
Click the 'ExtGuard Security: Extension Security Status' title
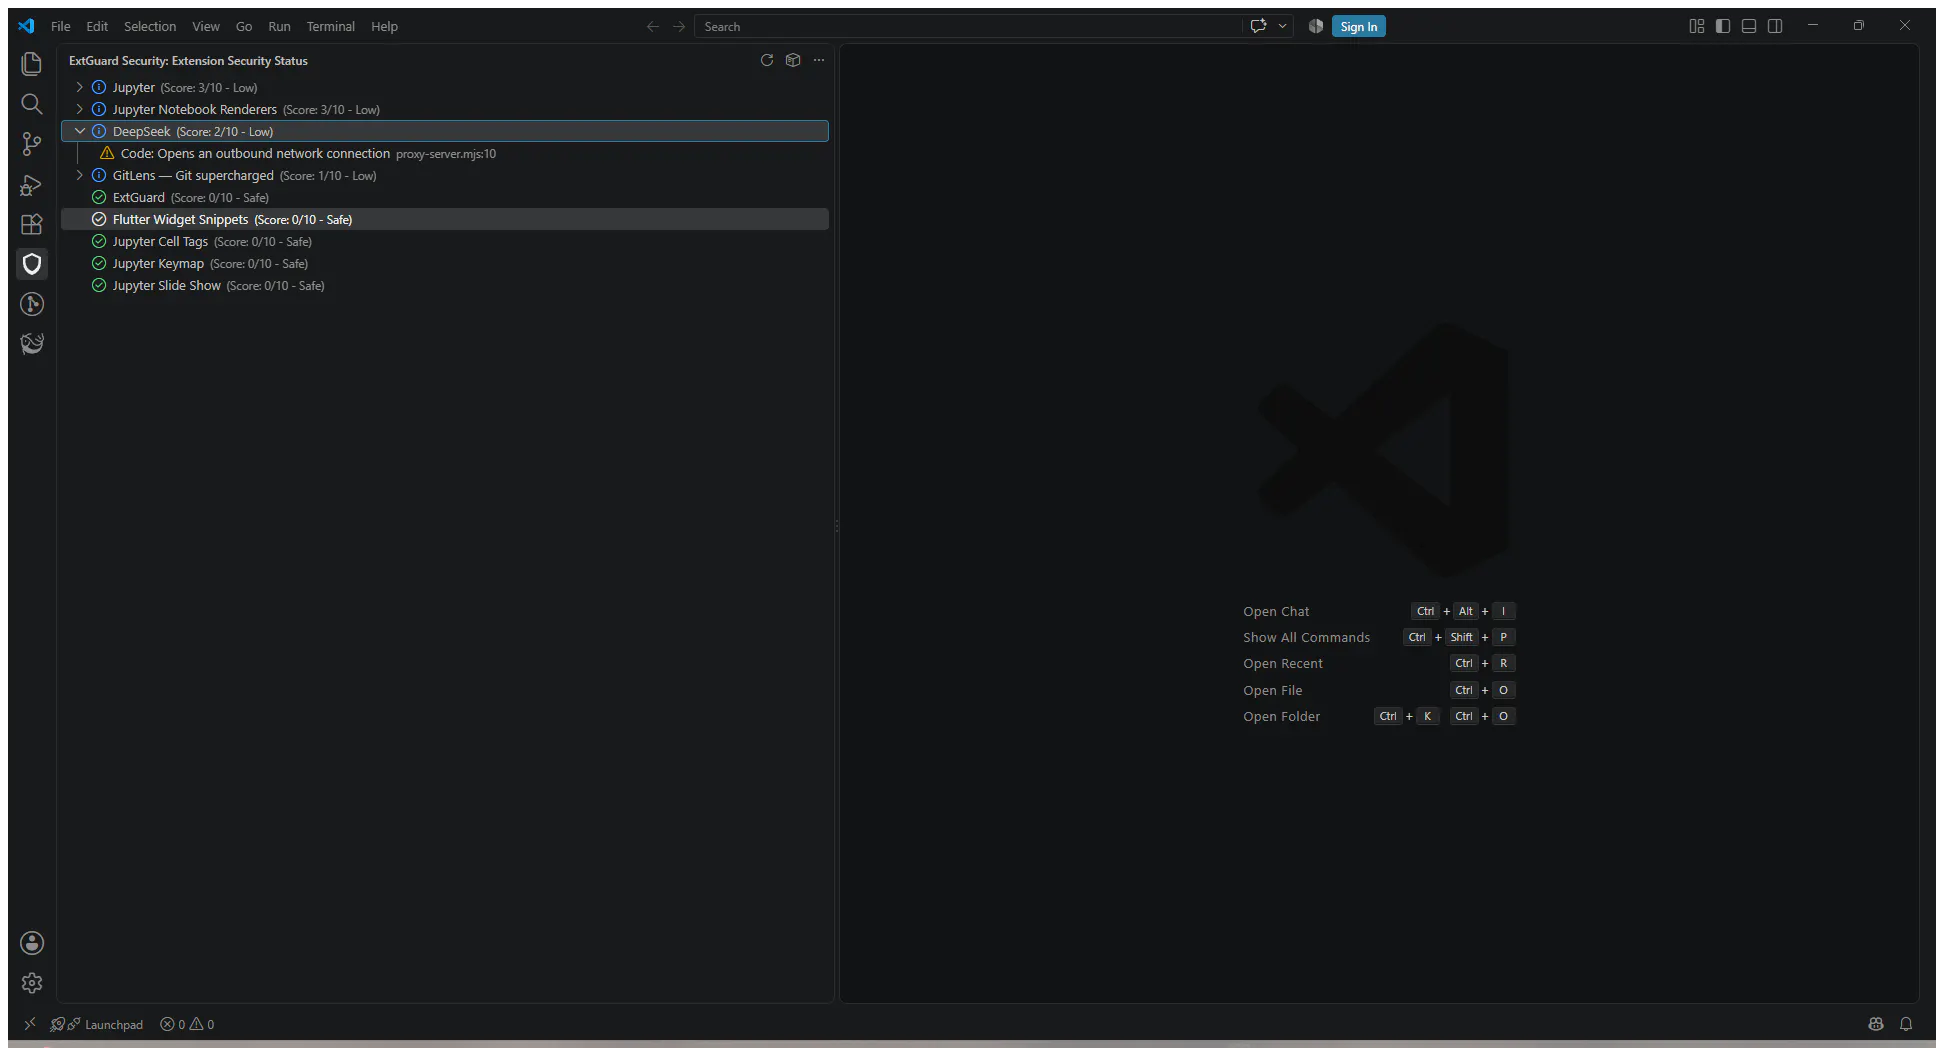tap(188, 61)
